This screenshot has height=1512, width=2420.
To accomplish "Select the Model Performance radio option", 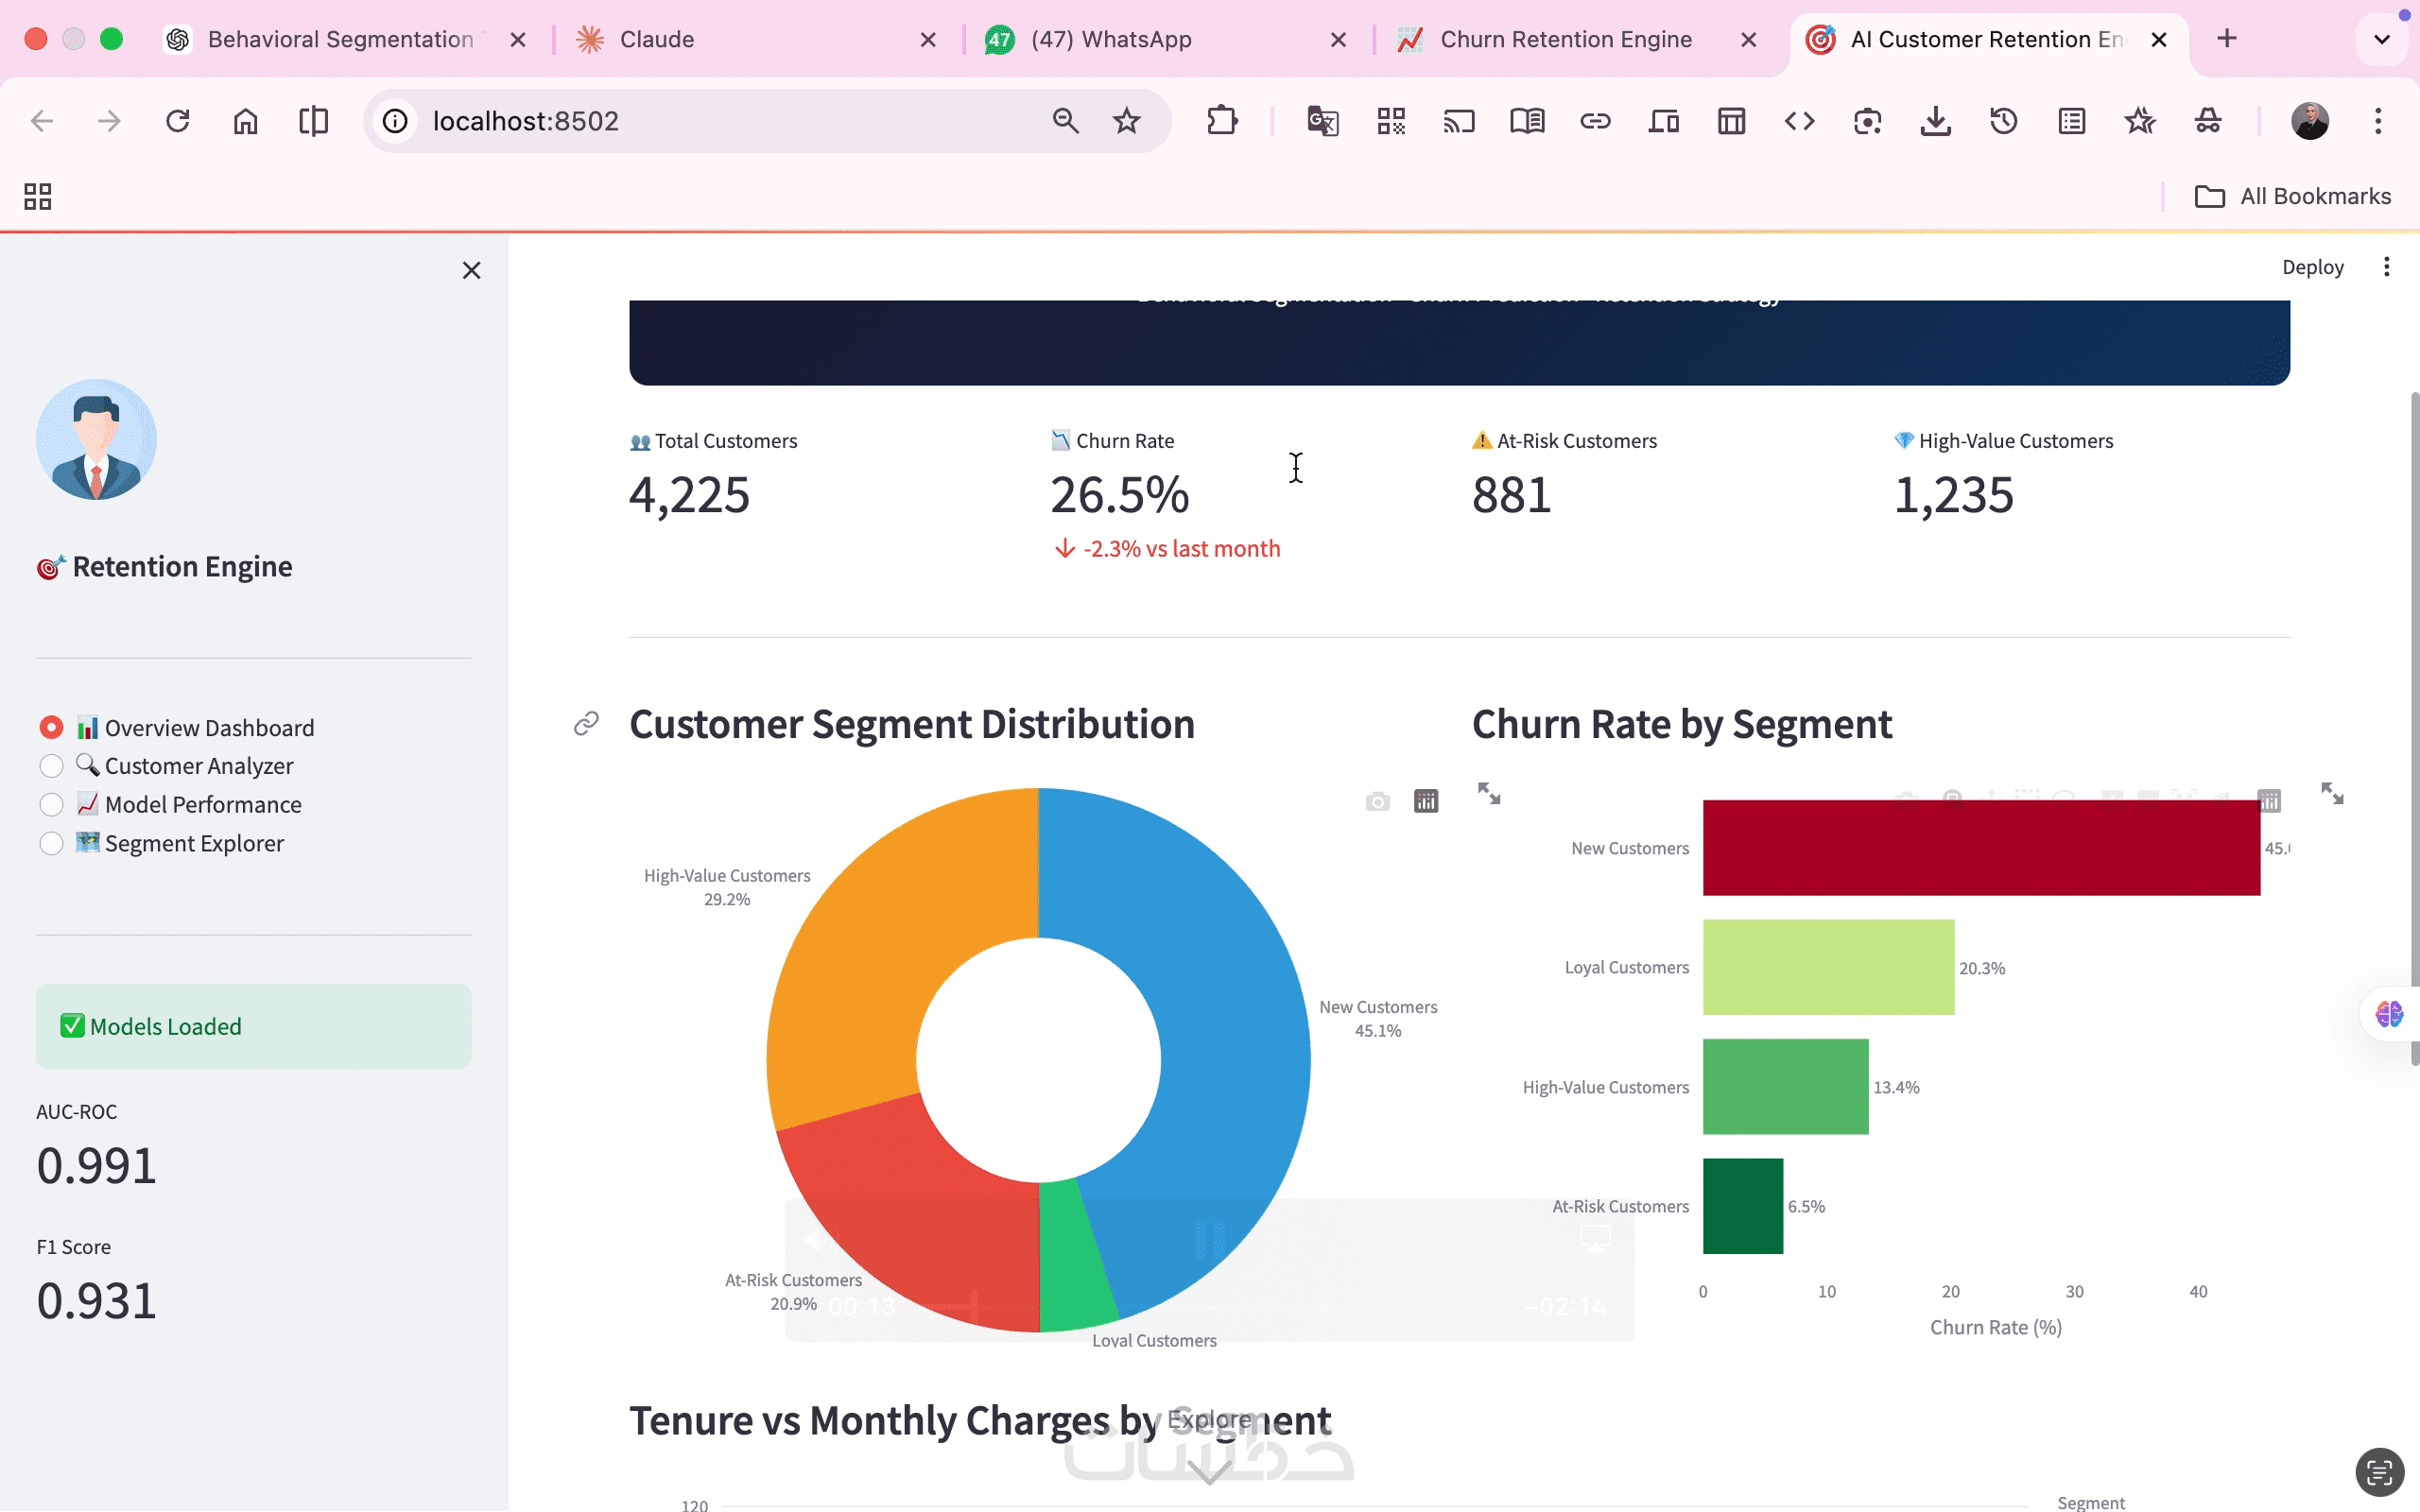I will coord(51,805).
